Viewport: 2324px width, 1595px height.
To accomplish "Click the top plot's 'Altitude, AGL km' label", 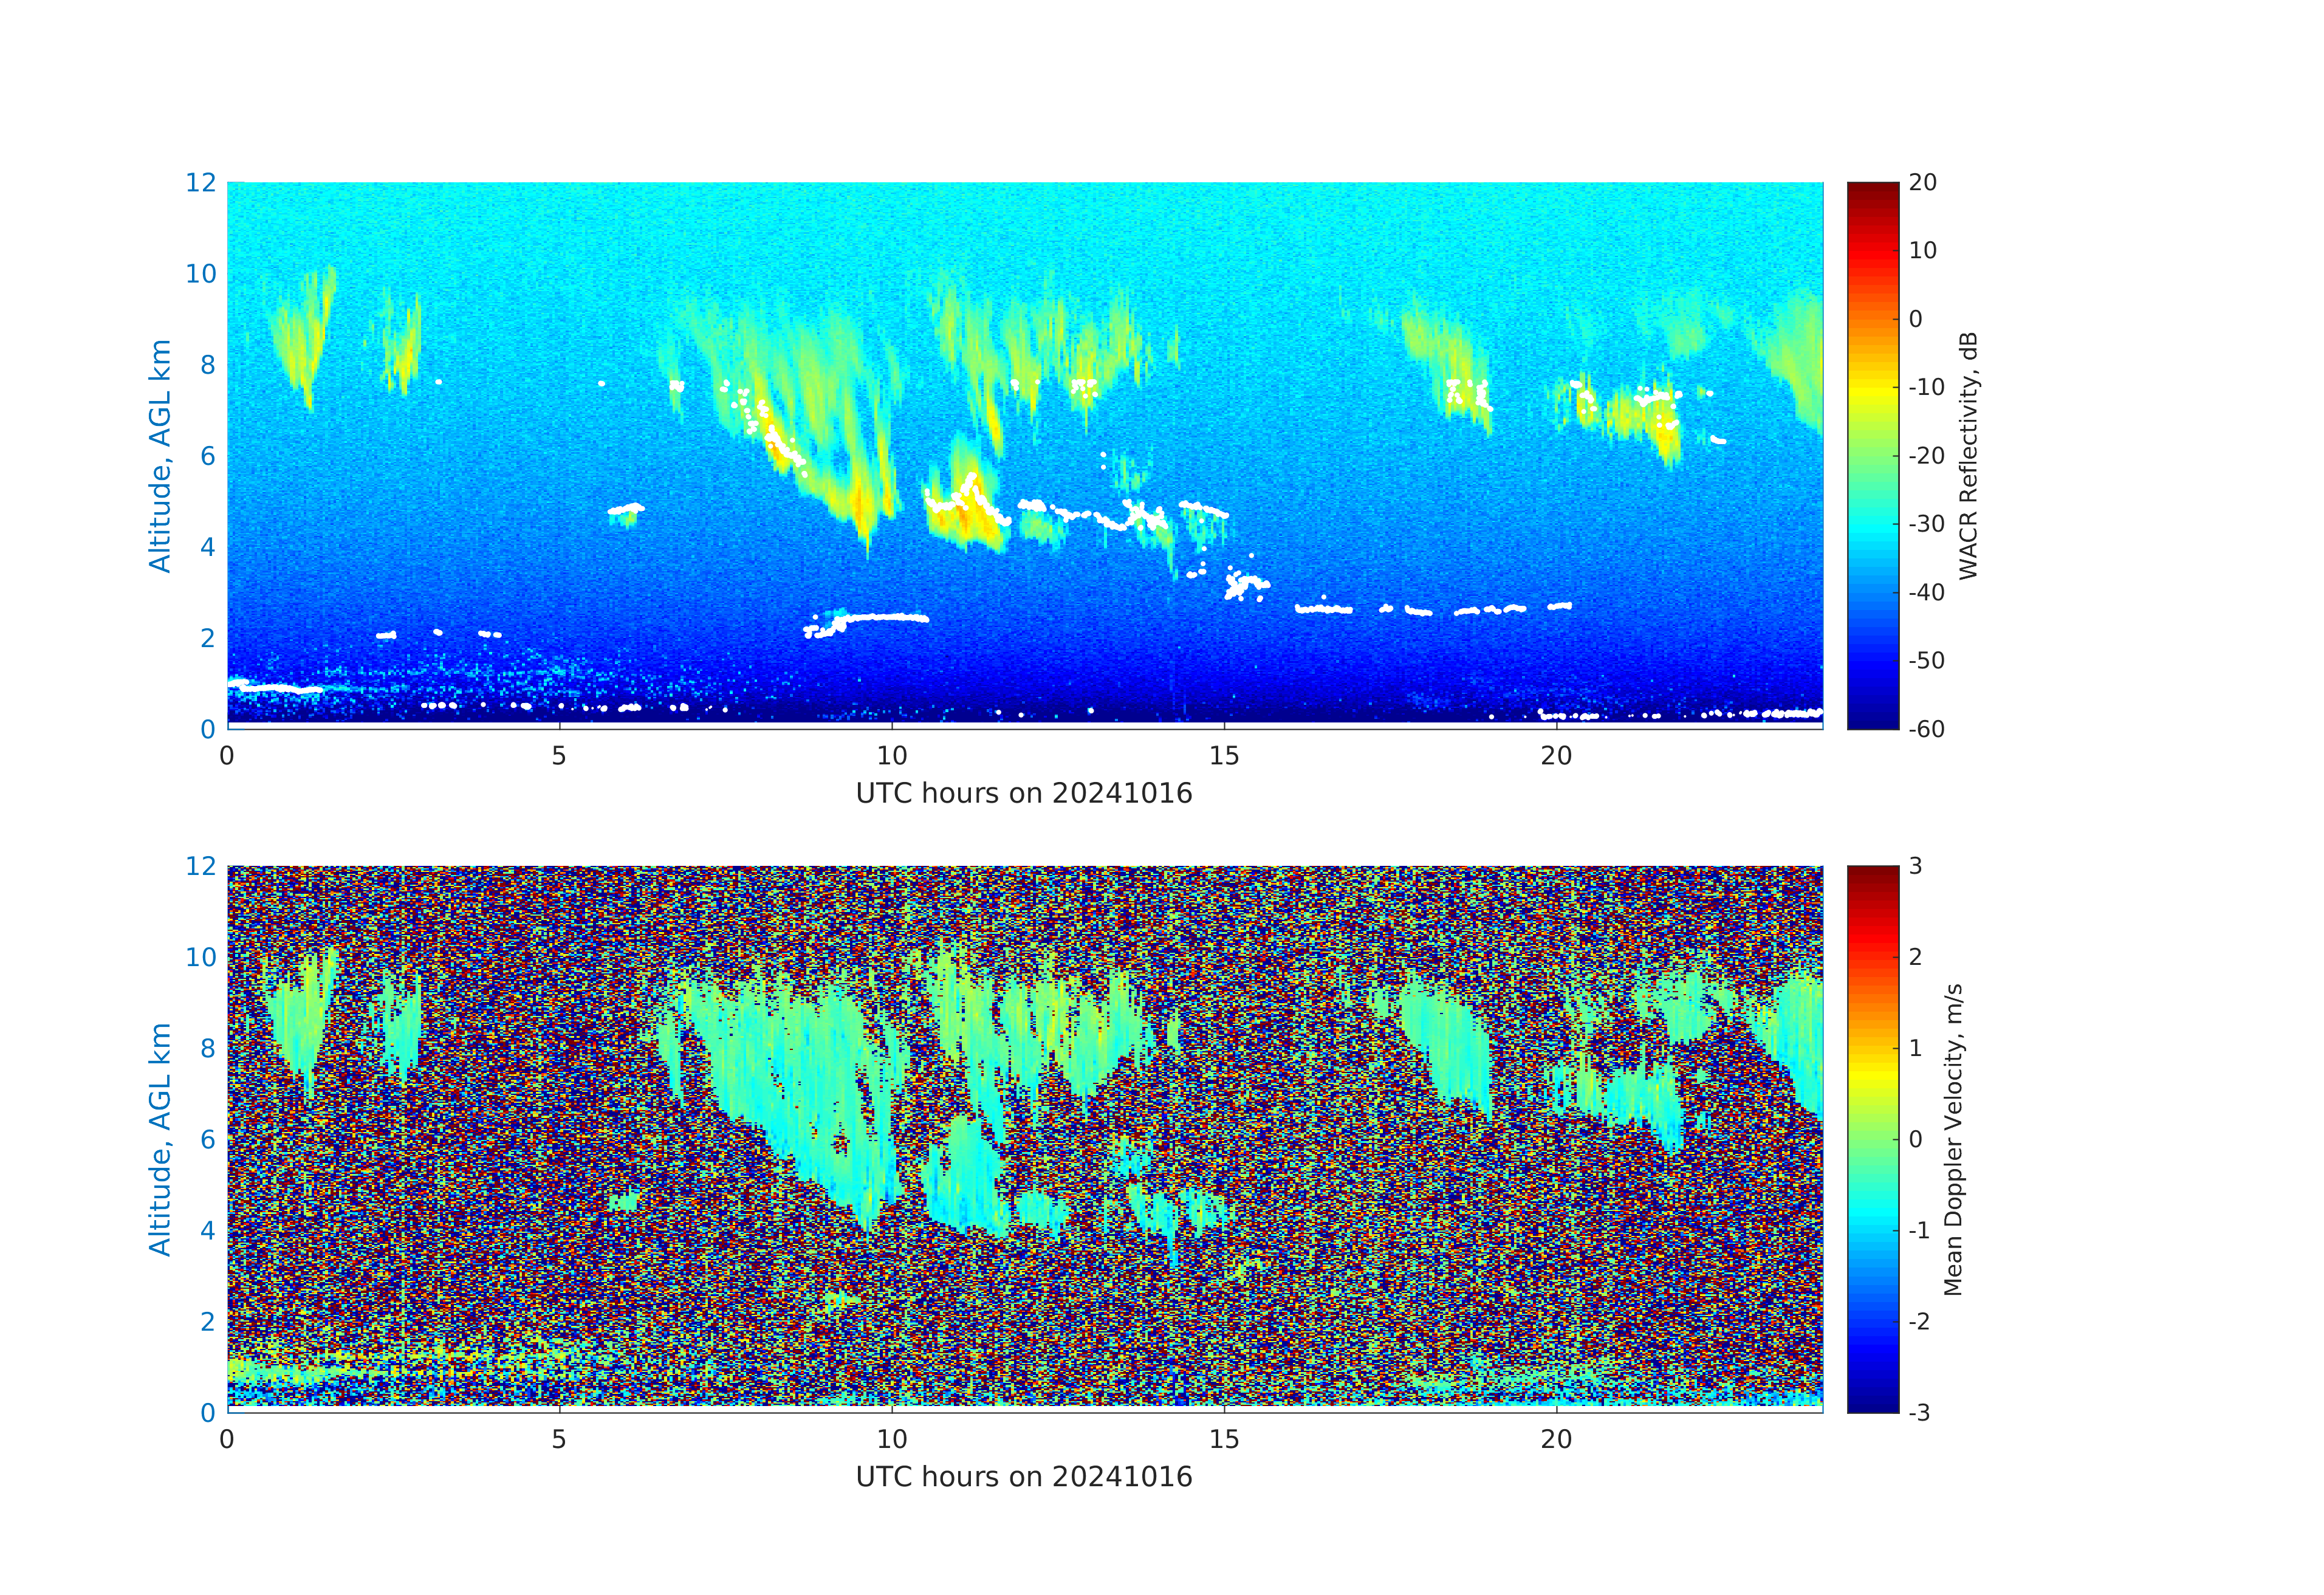I will coord(160,456).
